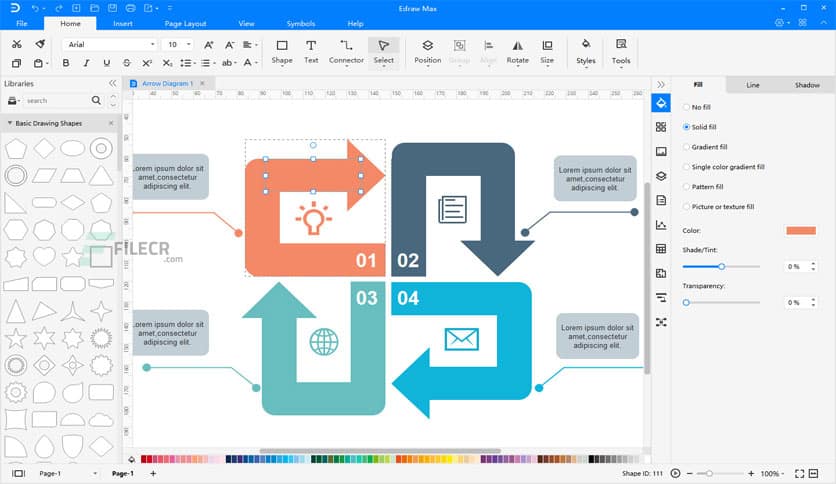Click the zoom in plus button

point(751,473)
